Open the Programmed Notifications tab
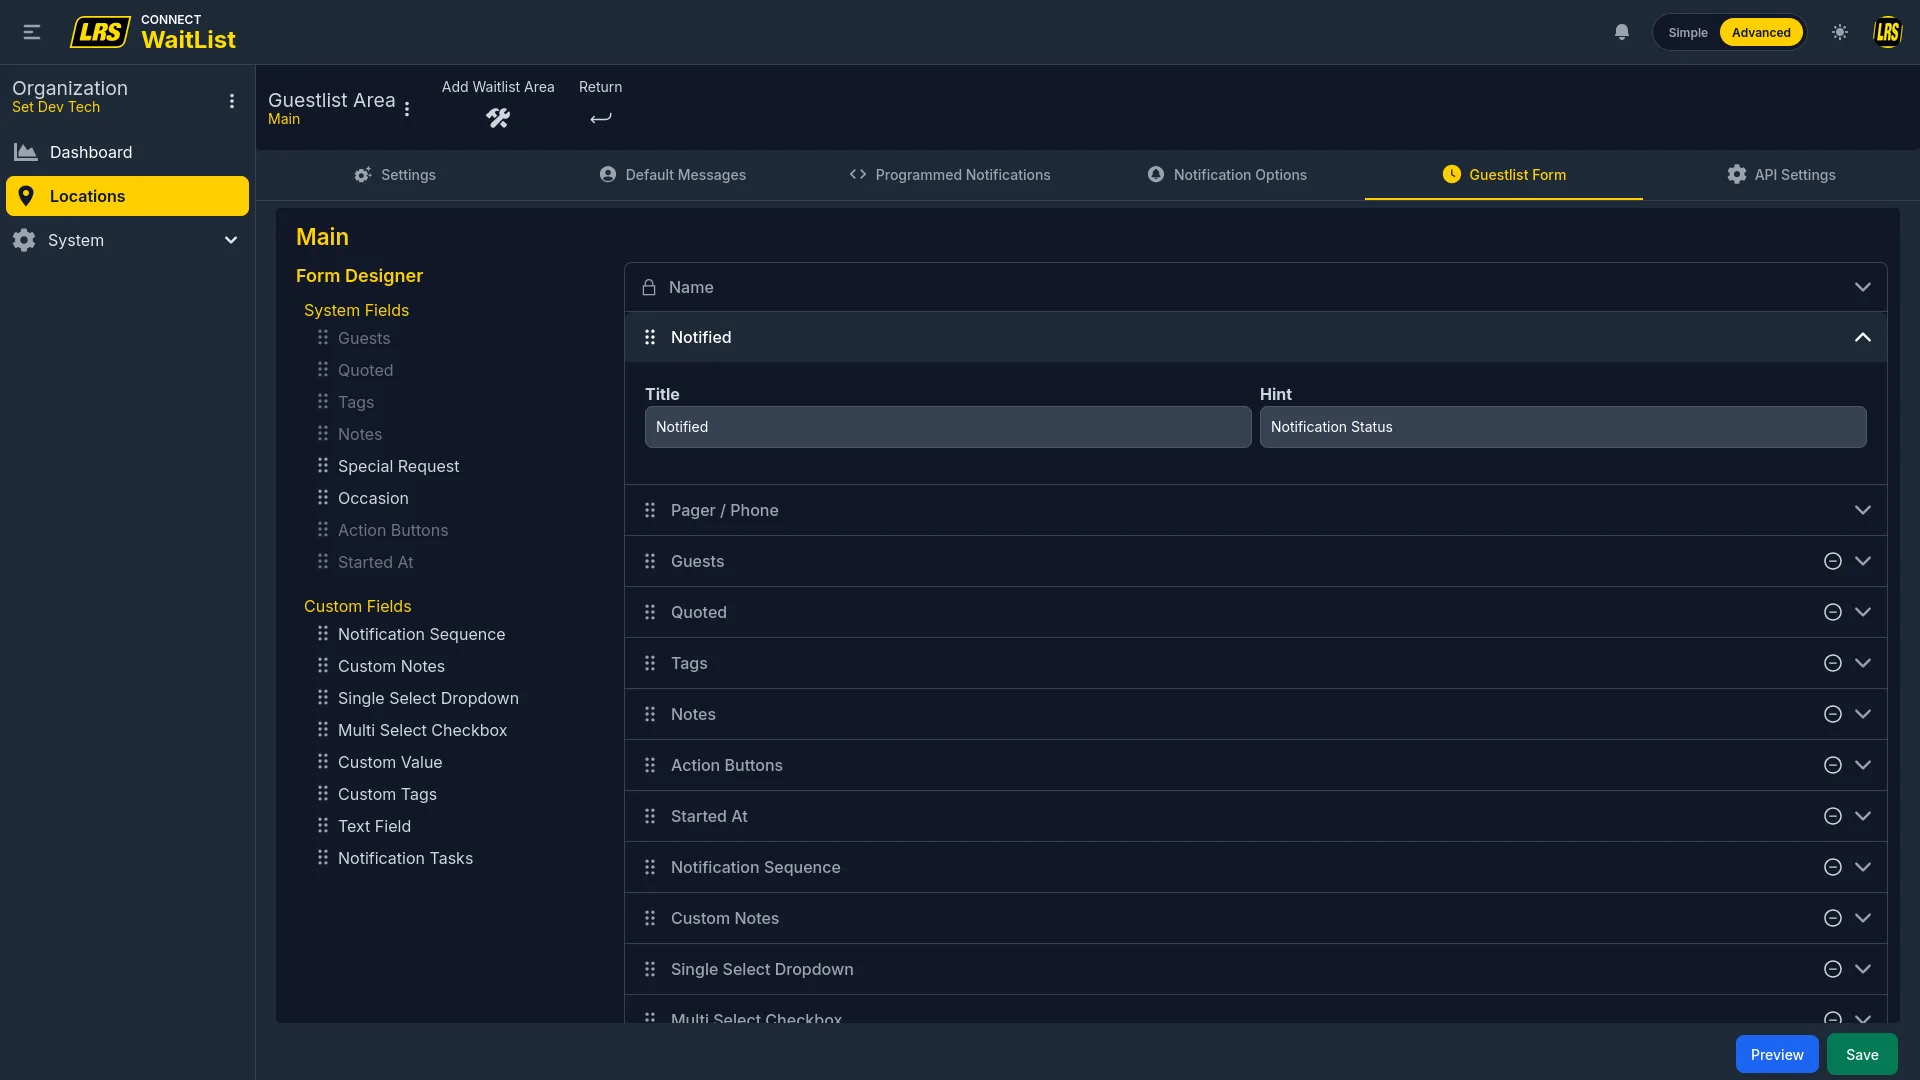1920x1080 pixels. pyautogui.click(x=950, y=175)
